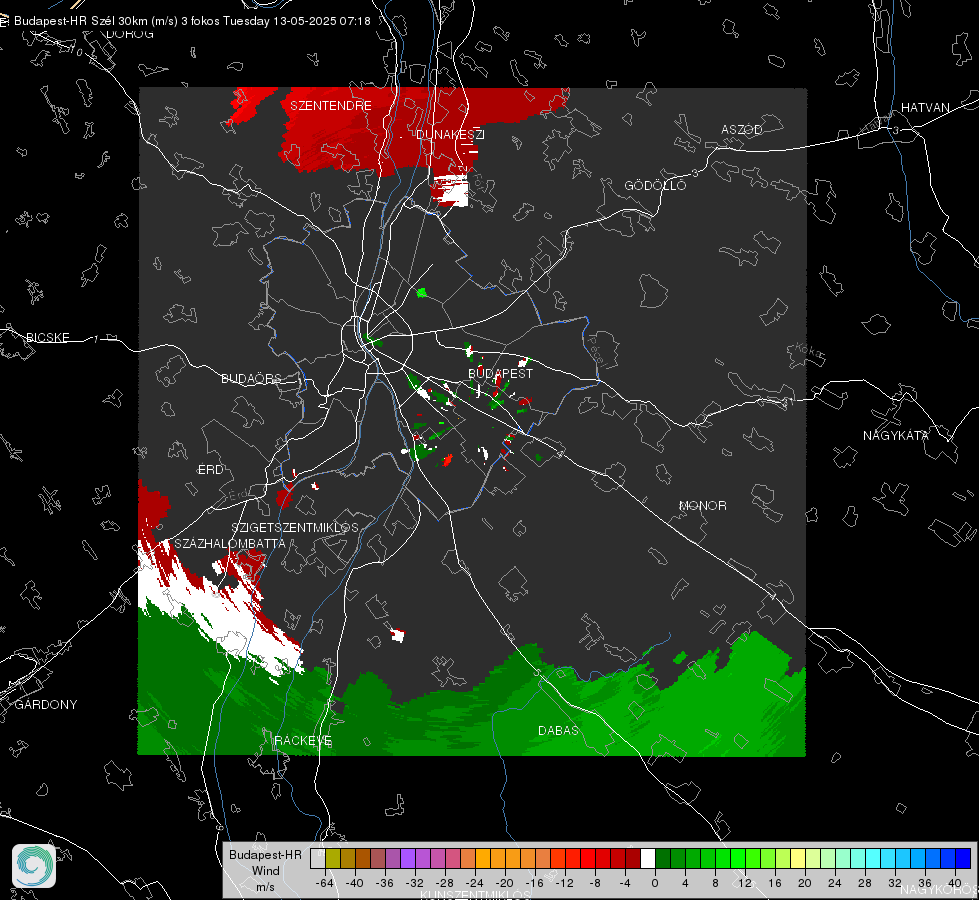
Task: Click the Budapest-HR Wind m/s legend title
Action: tap(265, 871)
